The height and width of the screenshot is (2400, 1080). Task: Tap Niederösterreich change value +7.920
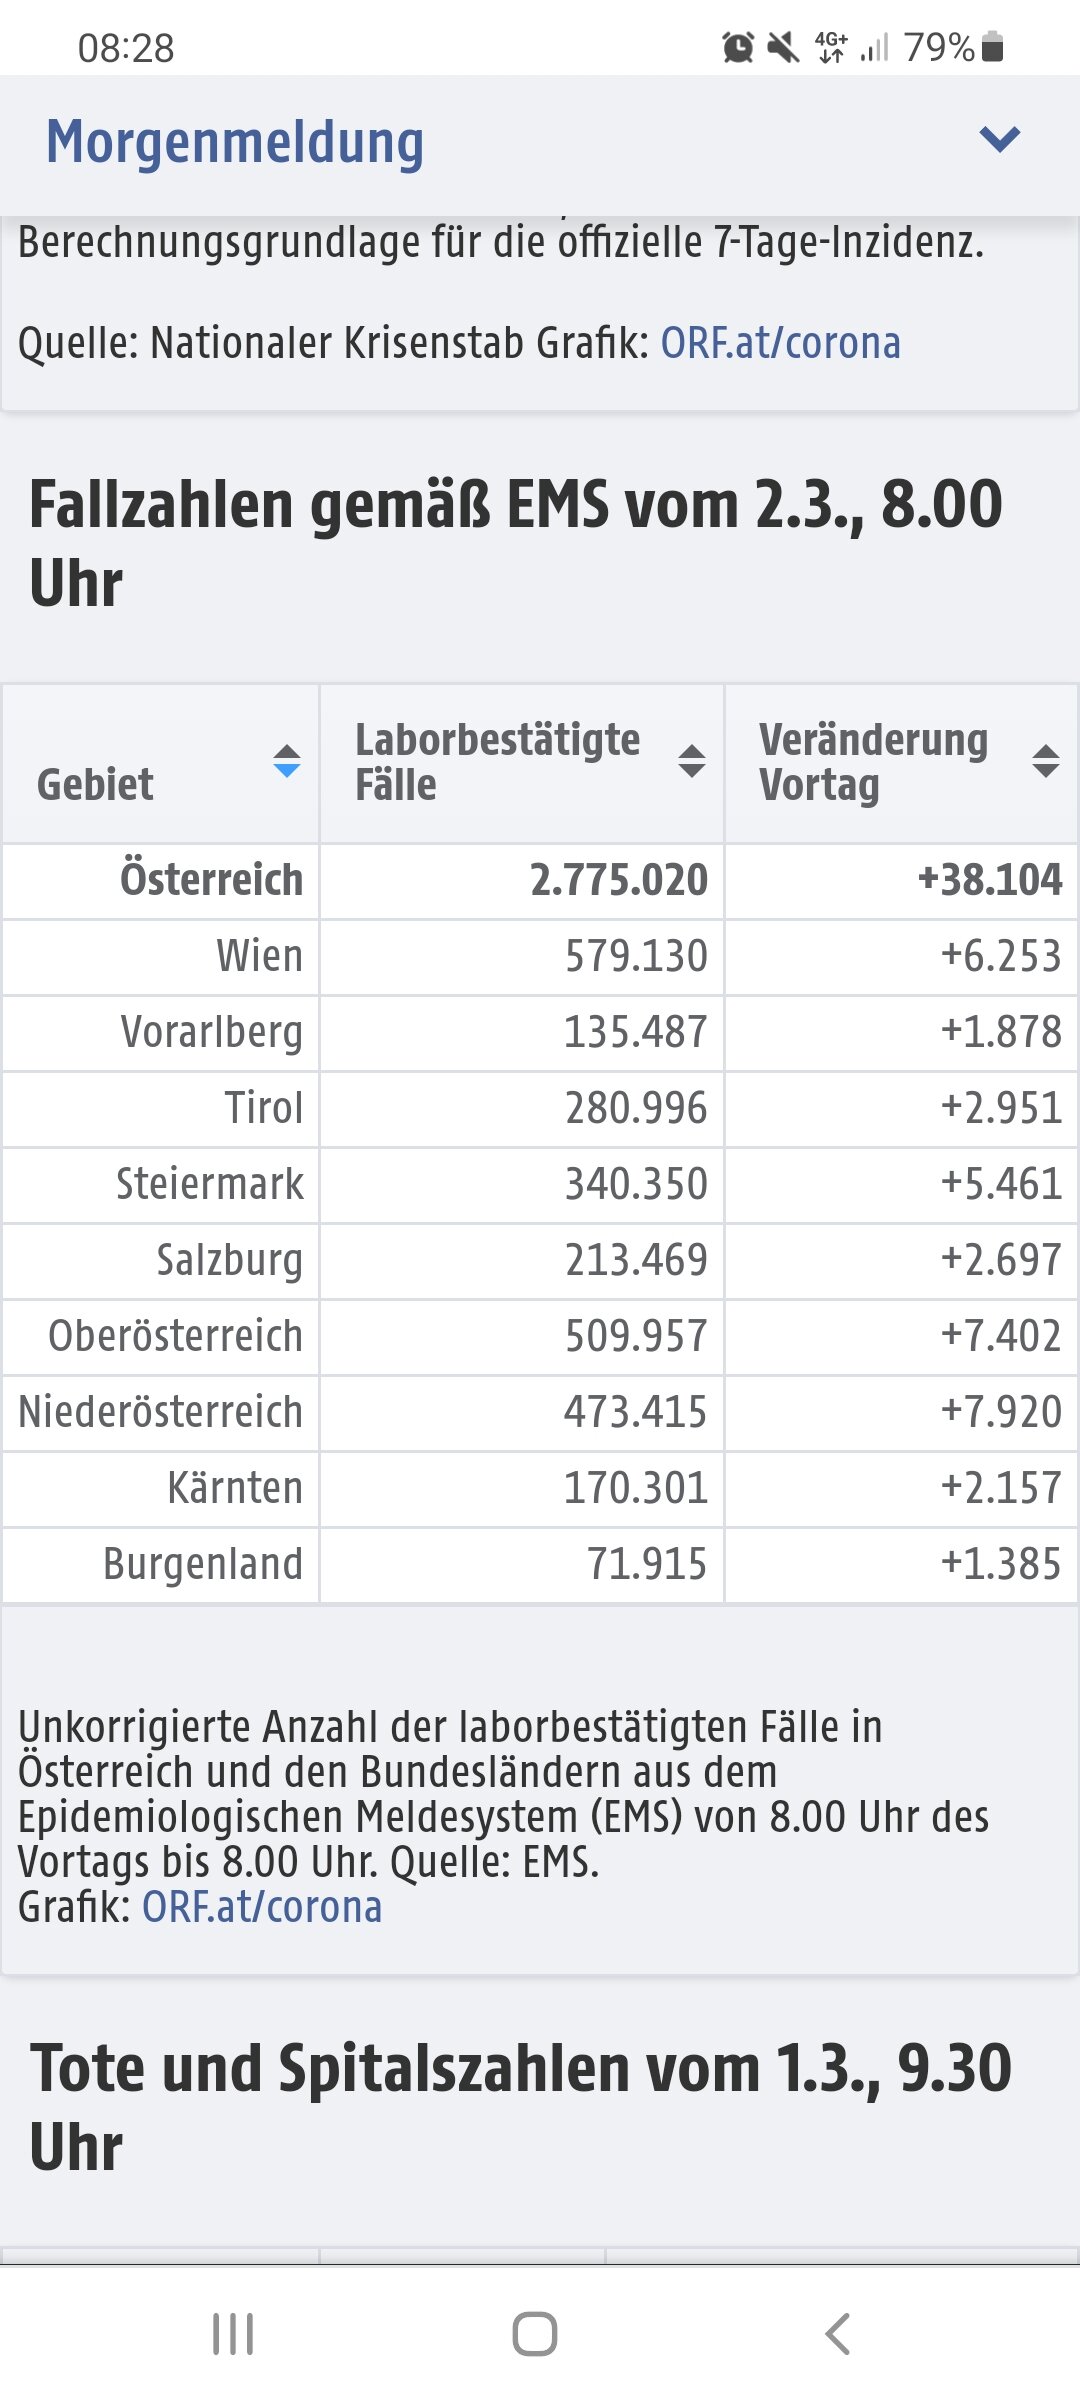pyautogui.click(x=1001, y=1412)
